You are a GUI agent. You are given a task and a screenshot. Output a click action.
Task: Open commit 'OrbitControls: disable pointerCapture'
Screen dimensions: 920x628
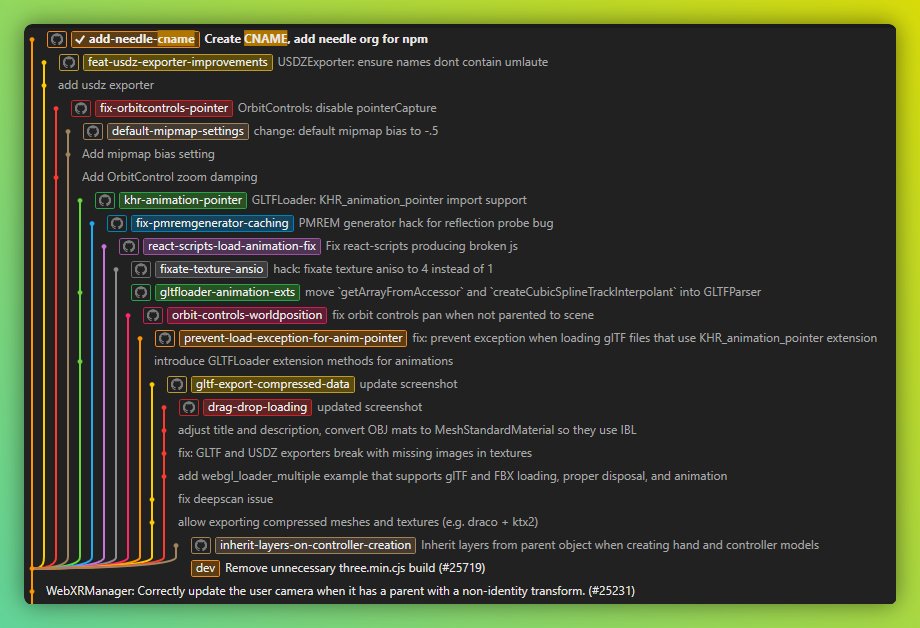(x=337, y=108)
